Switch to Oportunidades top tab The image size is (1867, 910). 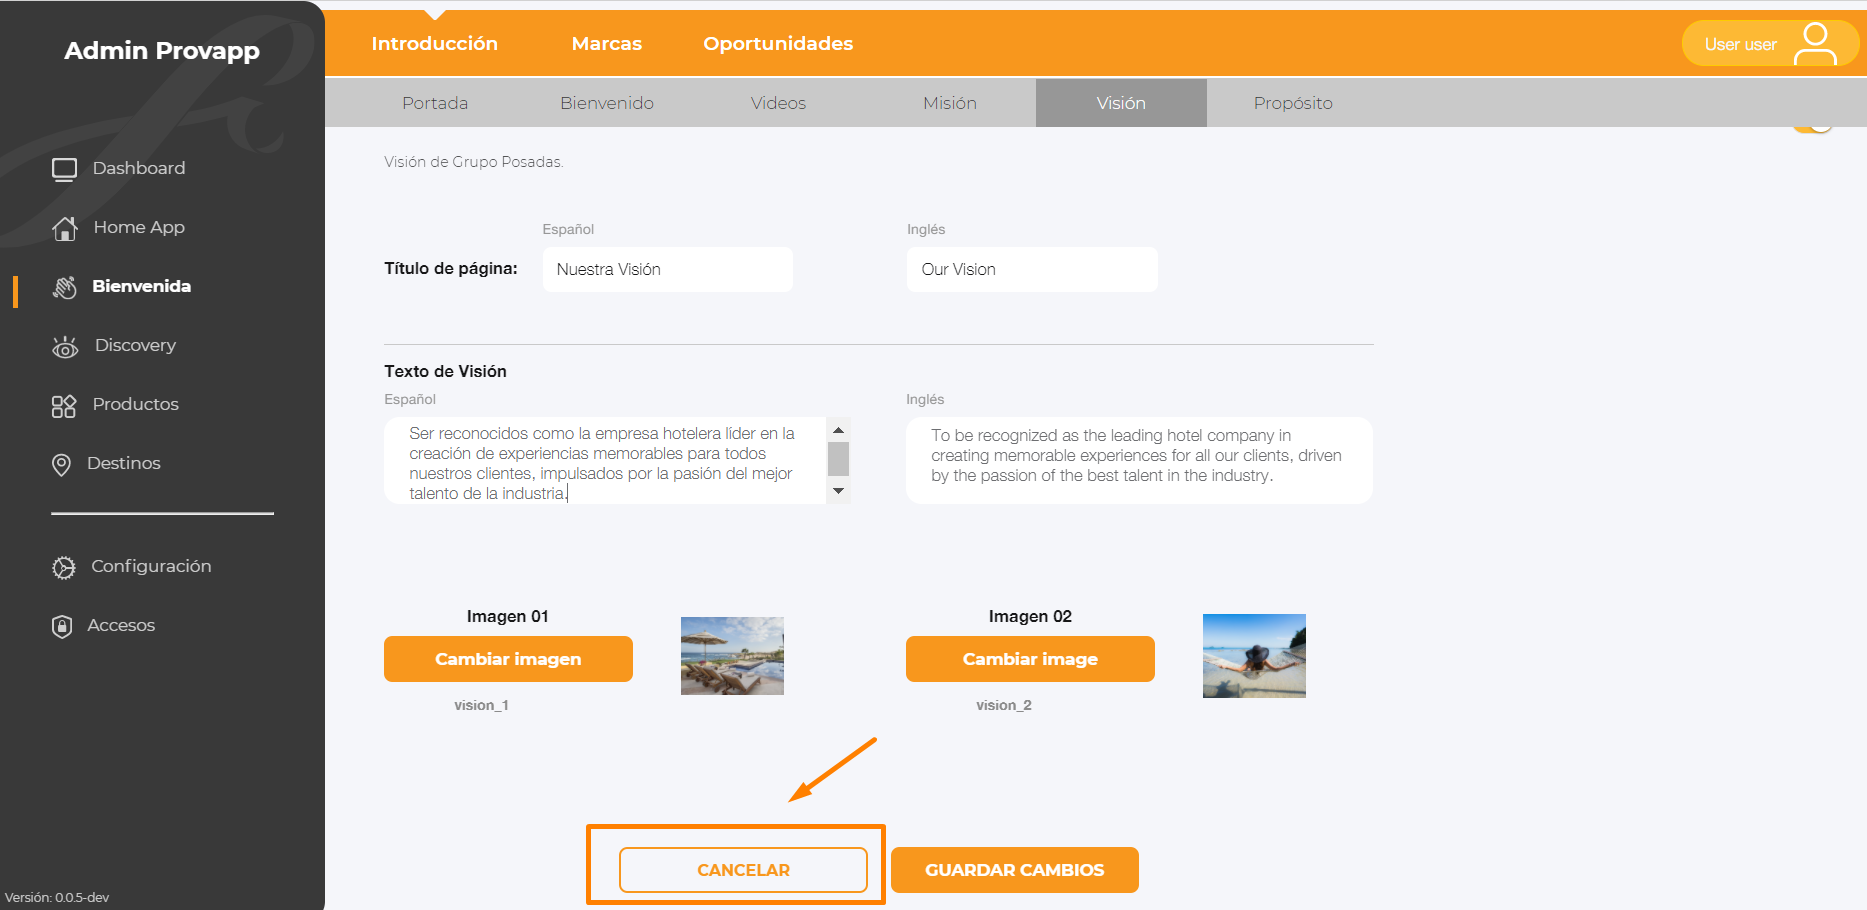tap(778, 43)
